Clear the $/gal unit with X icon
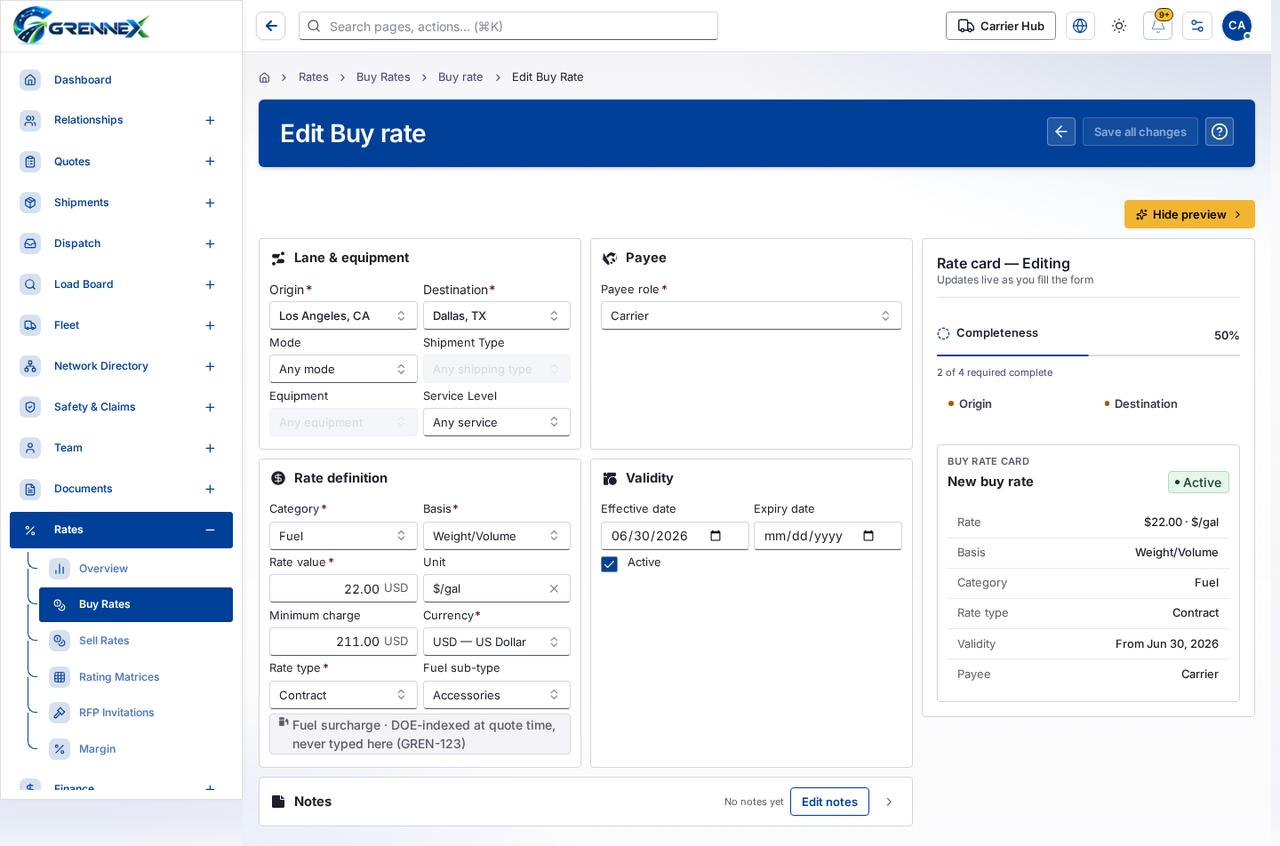 [x=554, y=589]
